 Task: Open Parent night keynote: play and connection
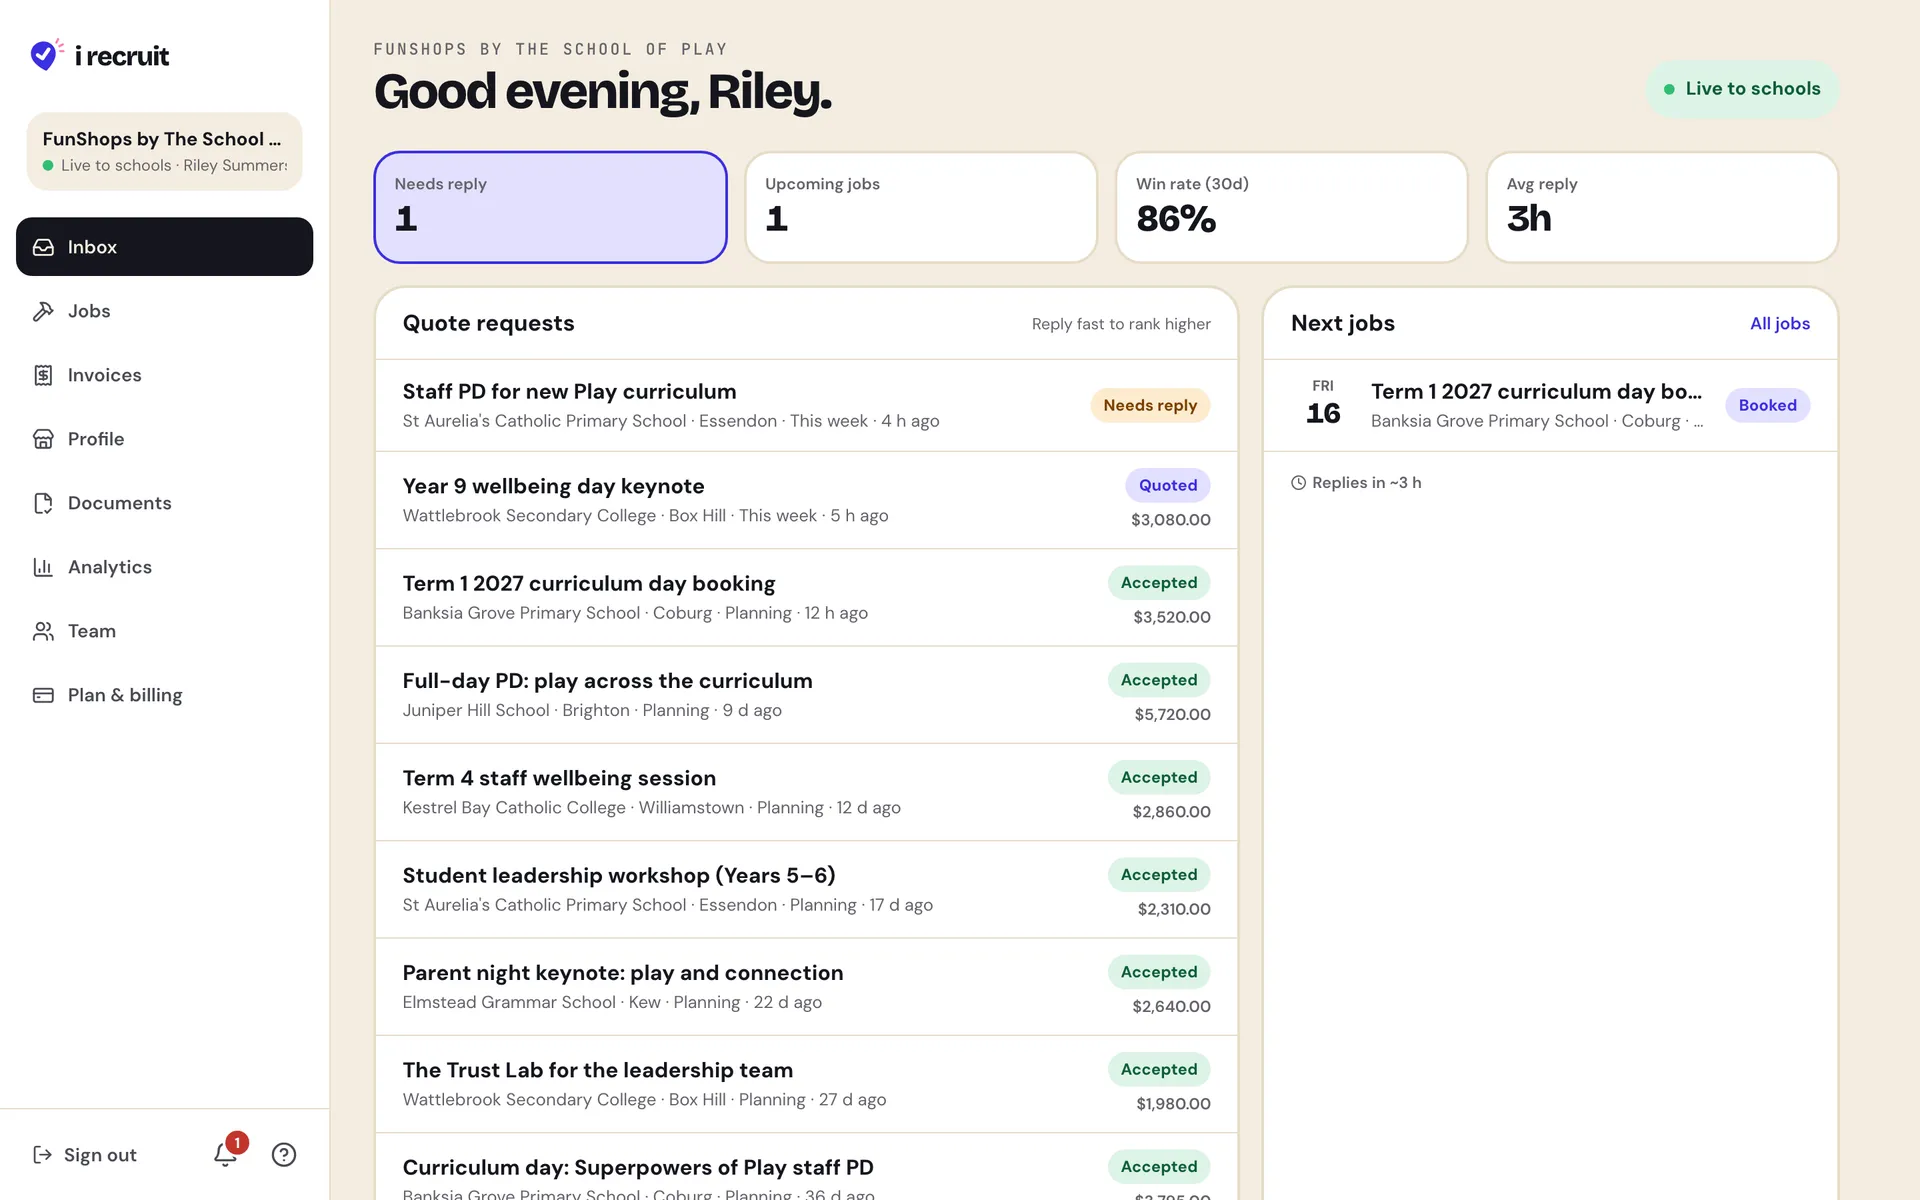(806, 986)
